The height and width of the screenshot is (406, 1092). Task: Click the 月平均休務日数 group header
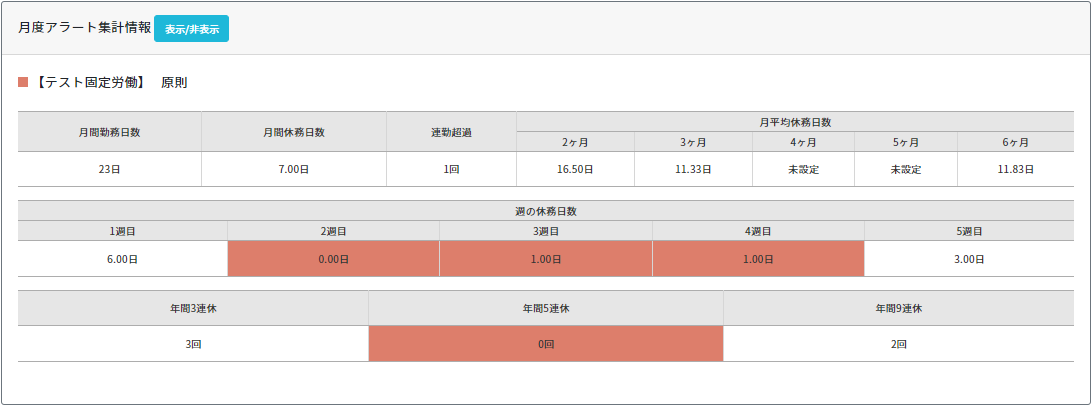tap(795, 122)
